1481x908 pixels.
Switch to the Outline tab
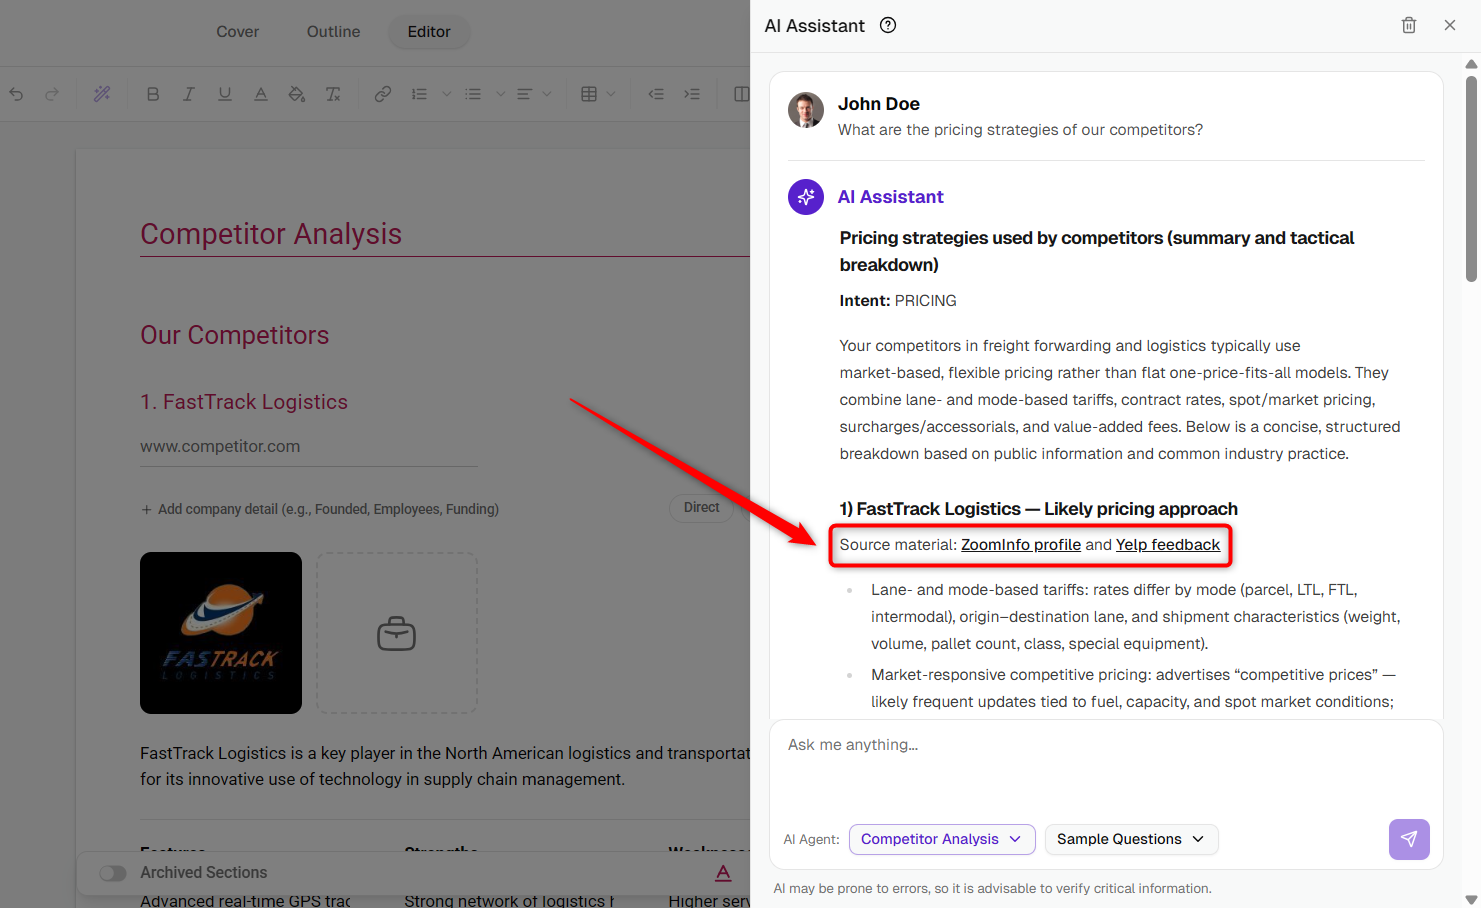[334, 32]
